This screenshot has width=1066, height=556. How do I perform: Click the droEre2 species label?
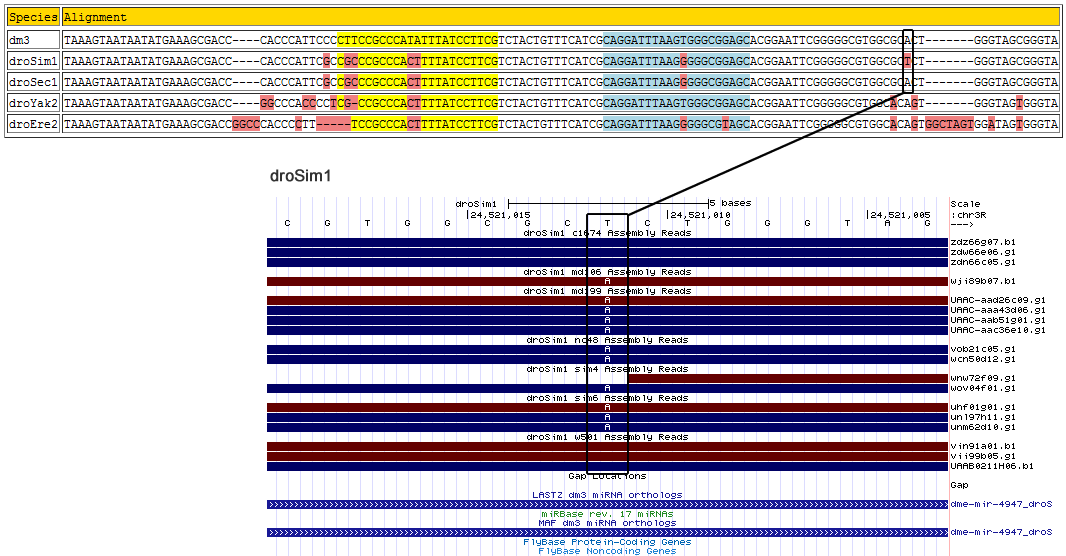click(x=30, y=124)
